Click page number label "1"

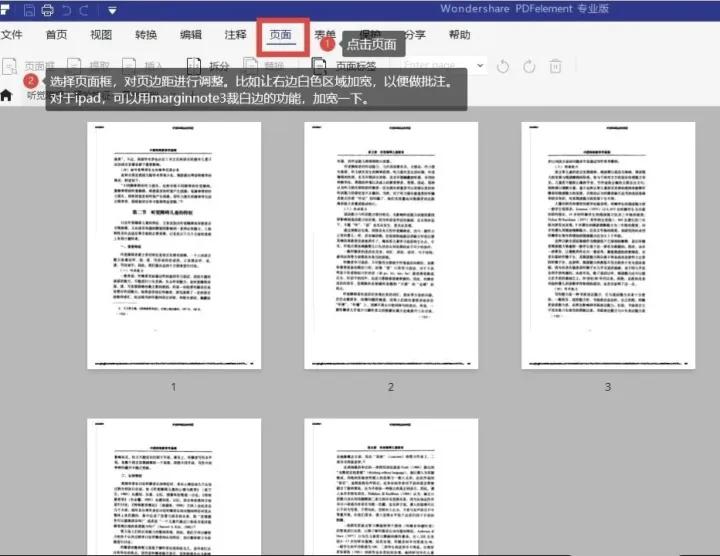pos(174,387)
